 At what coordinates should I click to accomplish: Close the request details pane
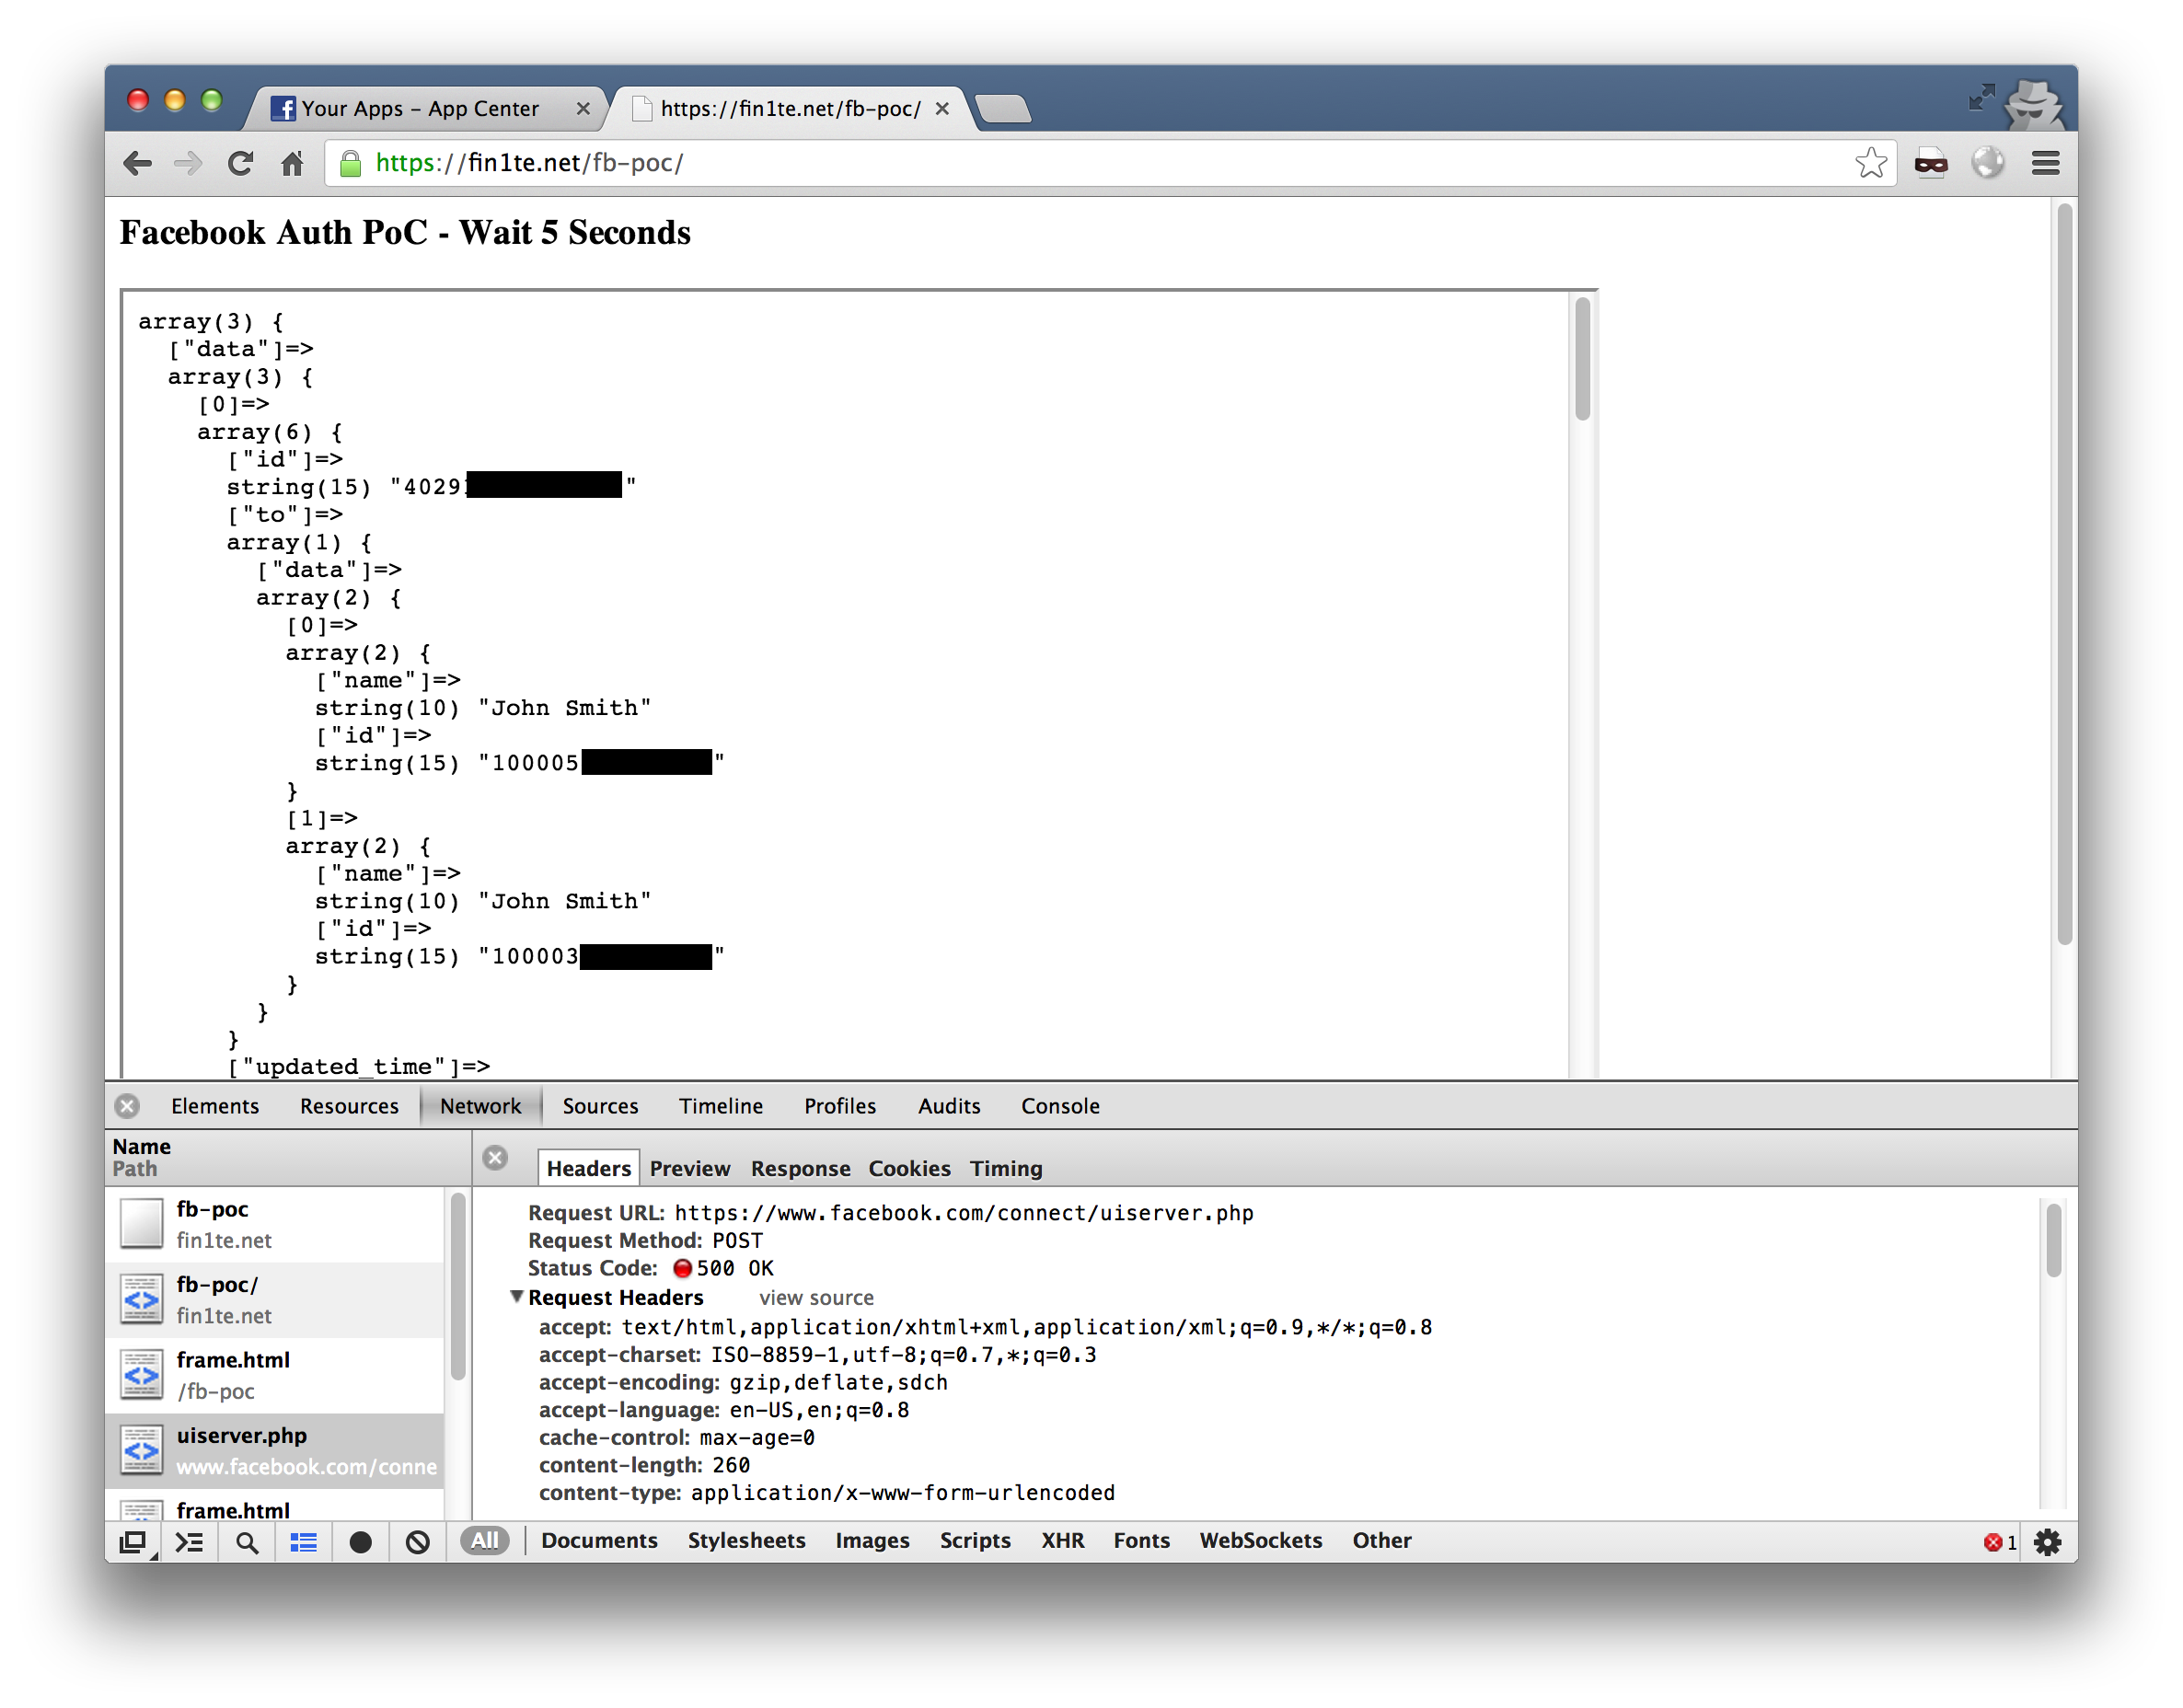[x=495, y=1157]
